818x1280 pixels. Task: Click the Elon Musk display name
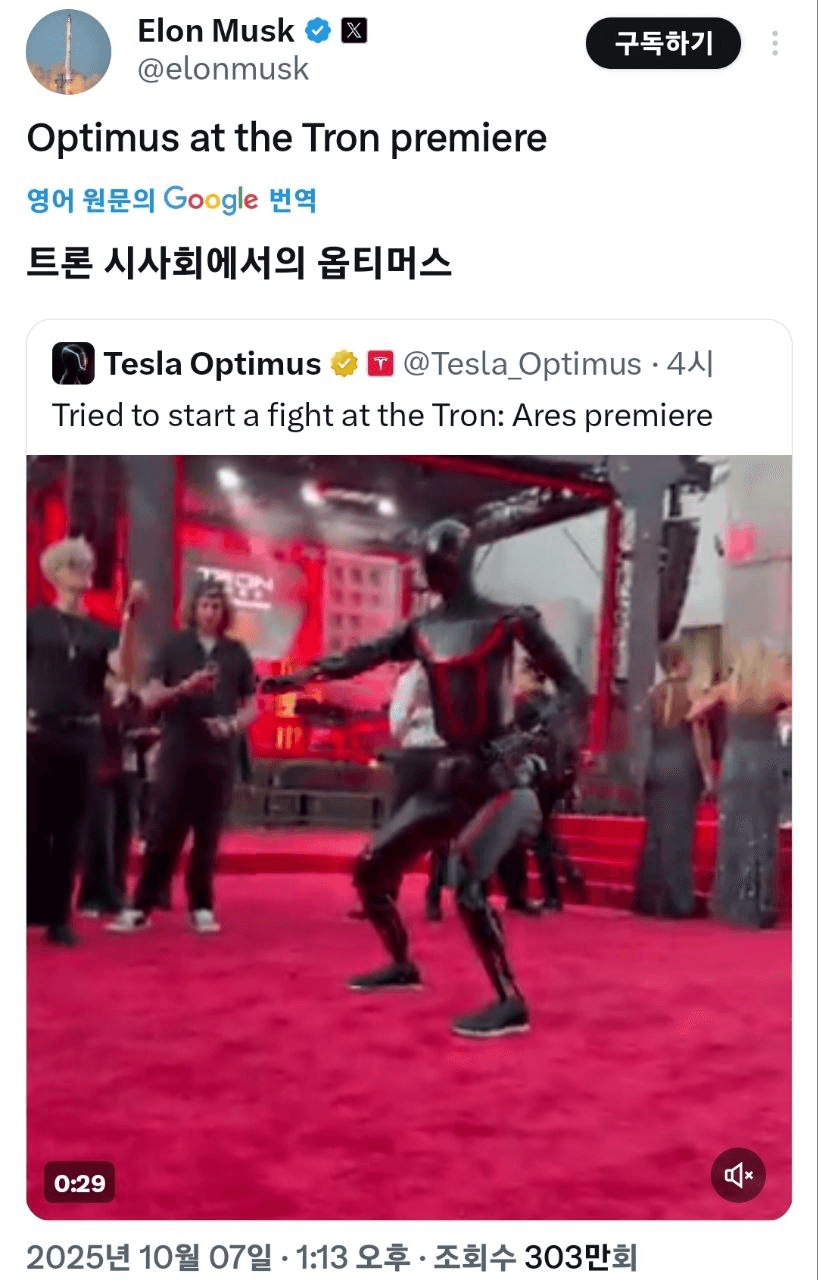tap(216, 31)
